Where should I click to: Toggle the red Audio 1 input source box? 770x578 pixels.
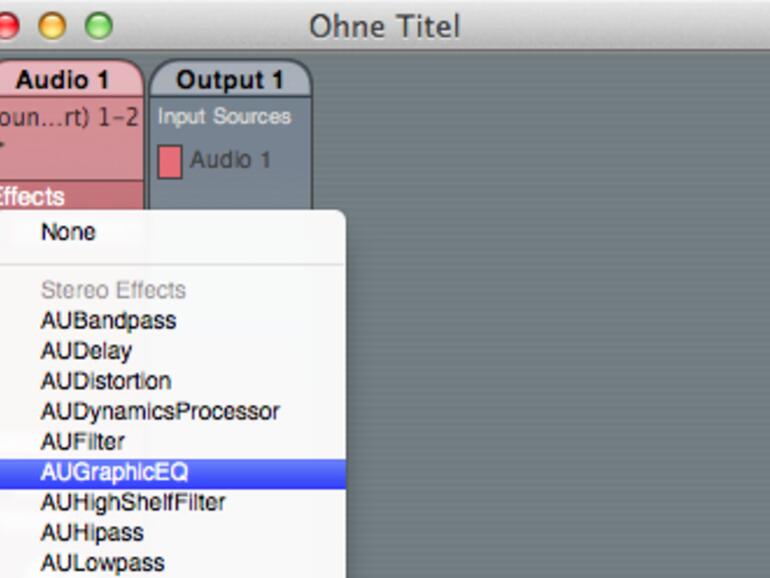tap(170, 161)
